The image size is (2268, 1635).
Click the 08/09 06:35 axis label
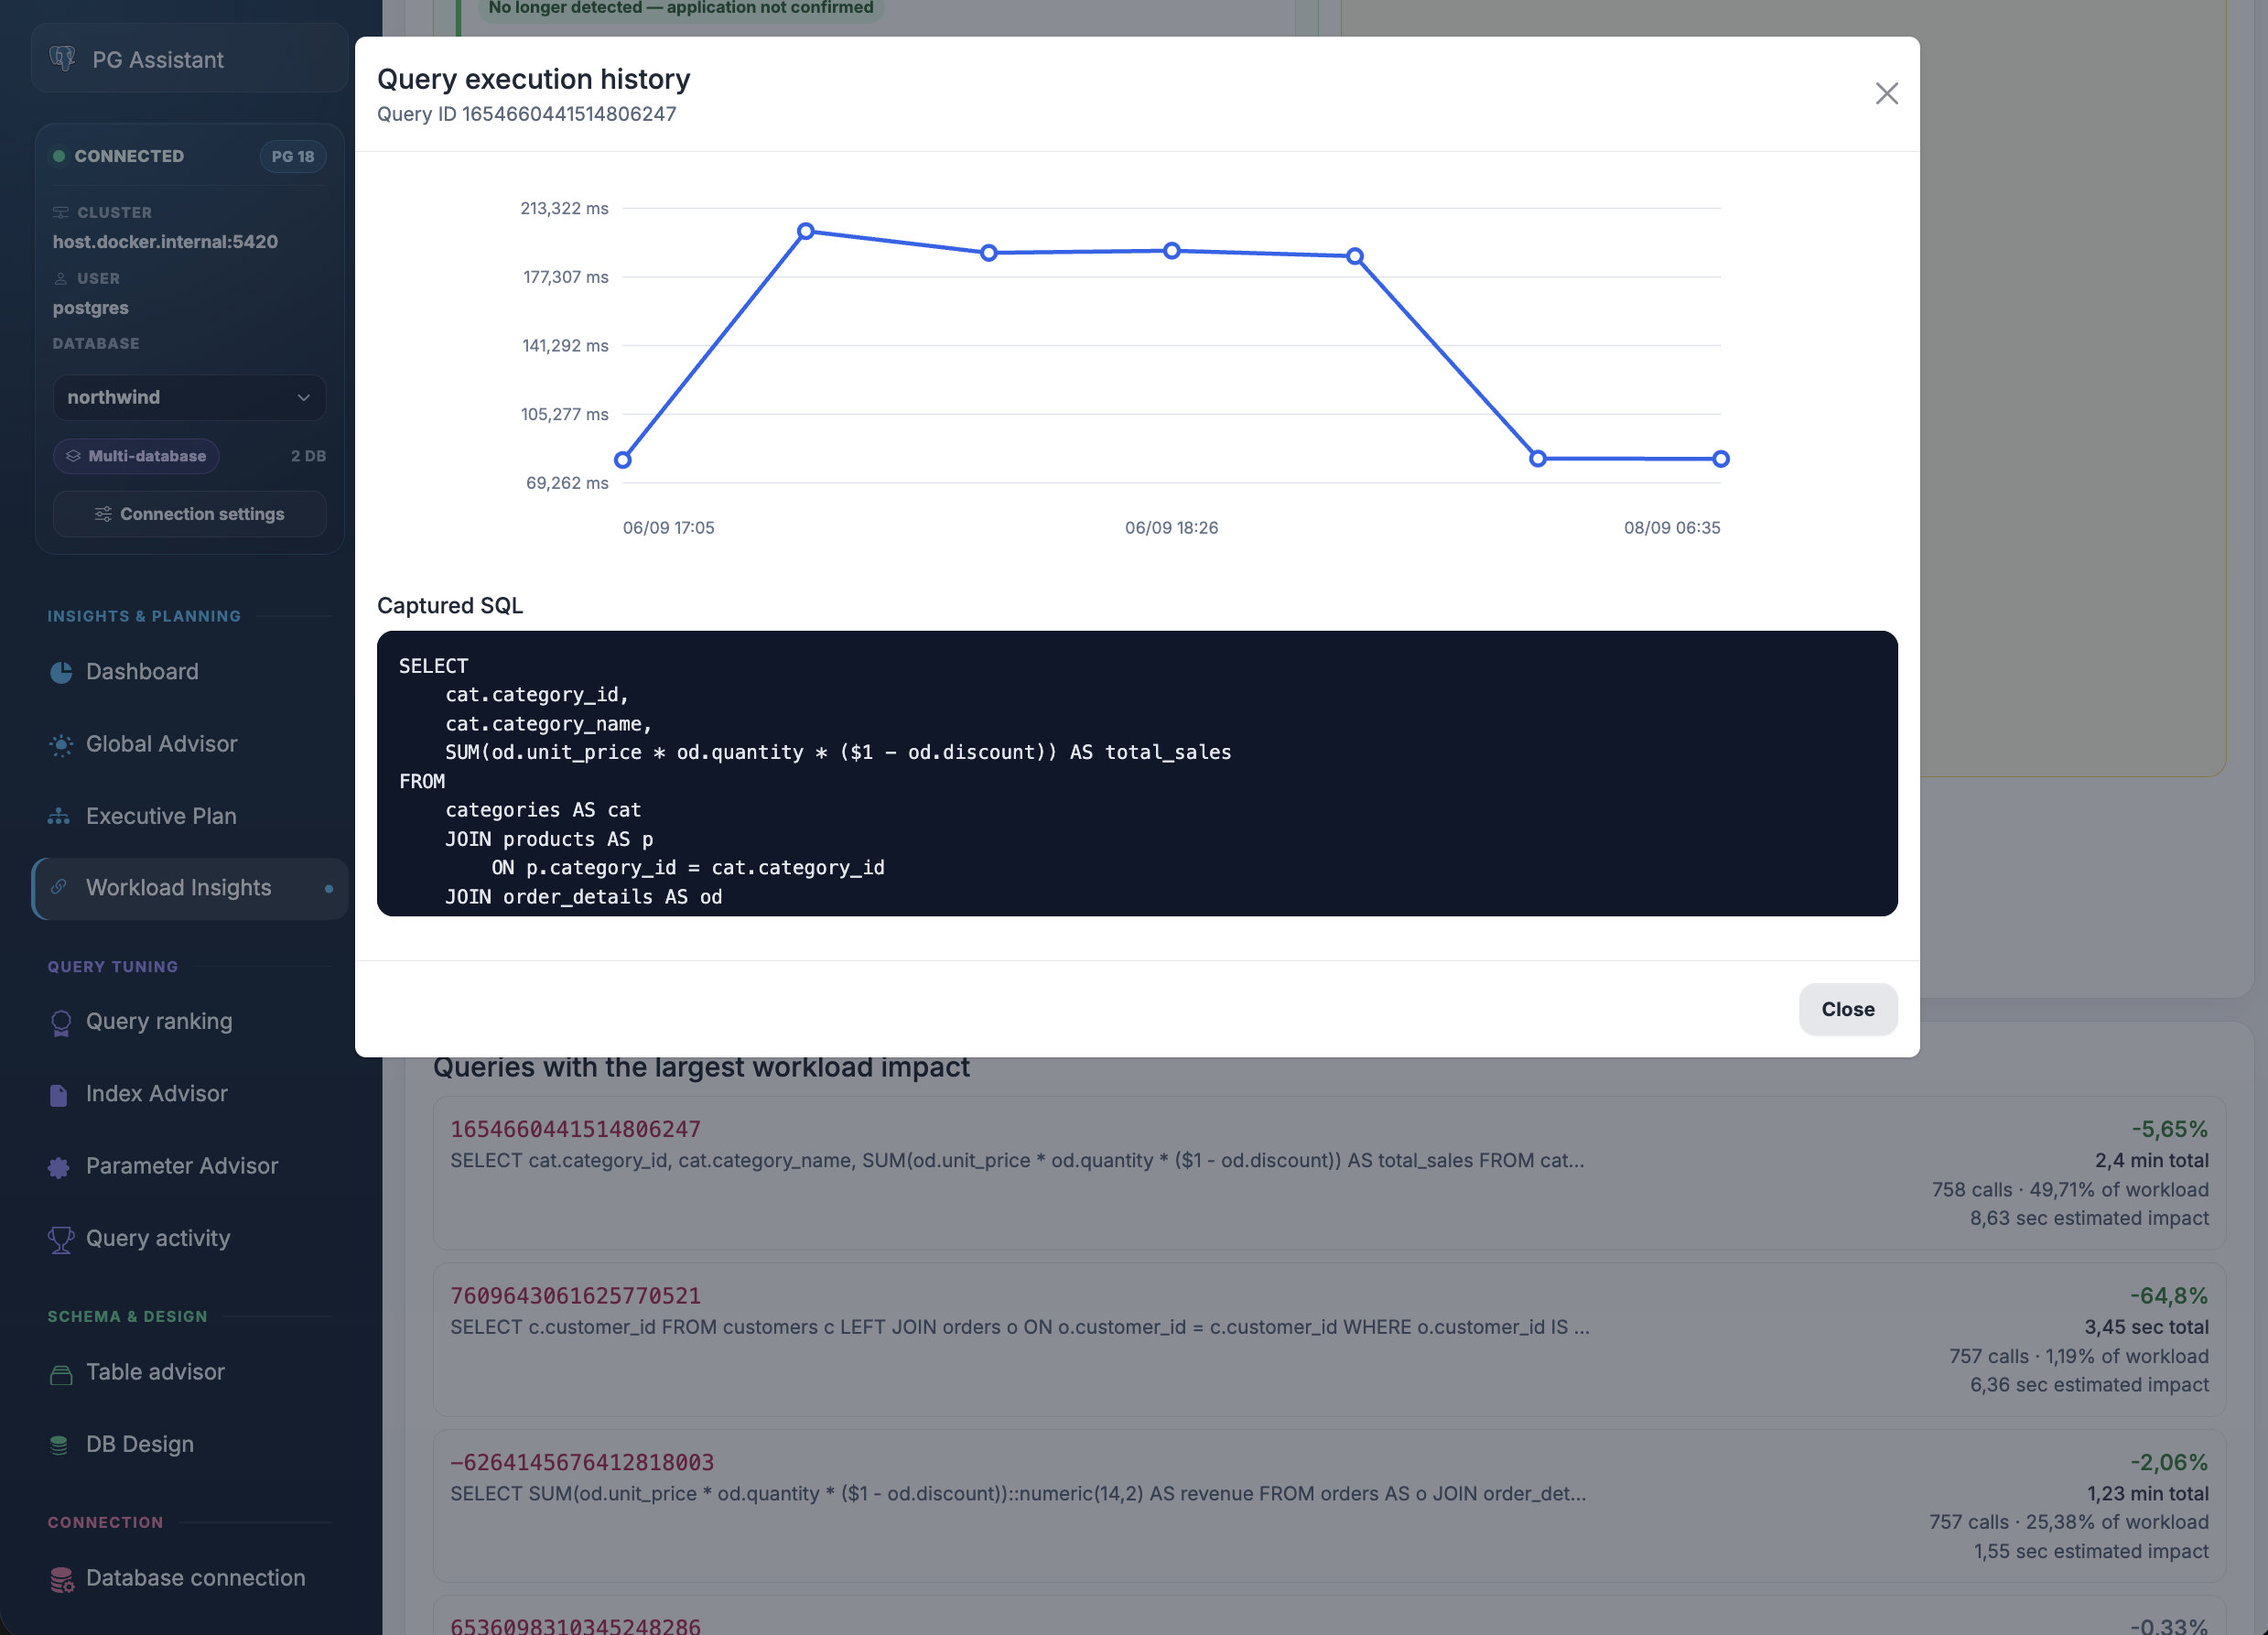point(1672,528)
